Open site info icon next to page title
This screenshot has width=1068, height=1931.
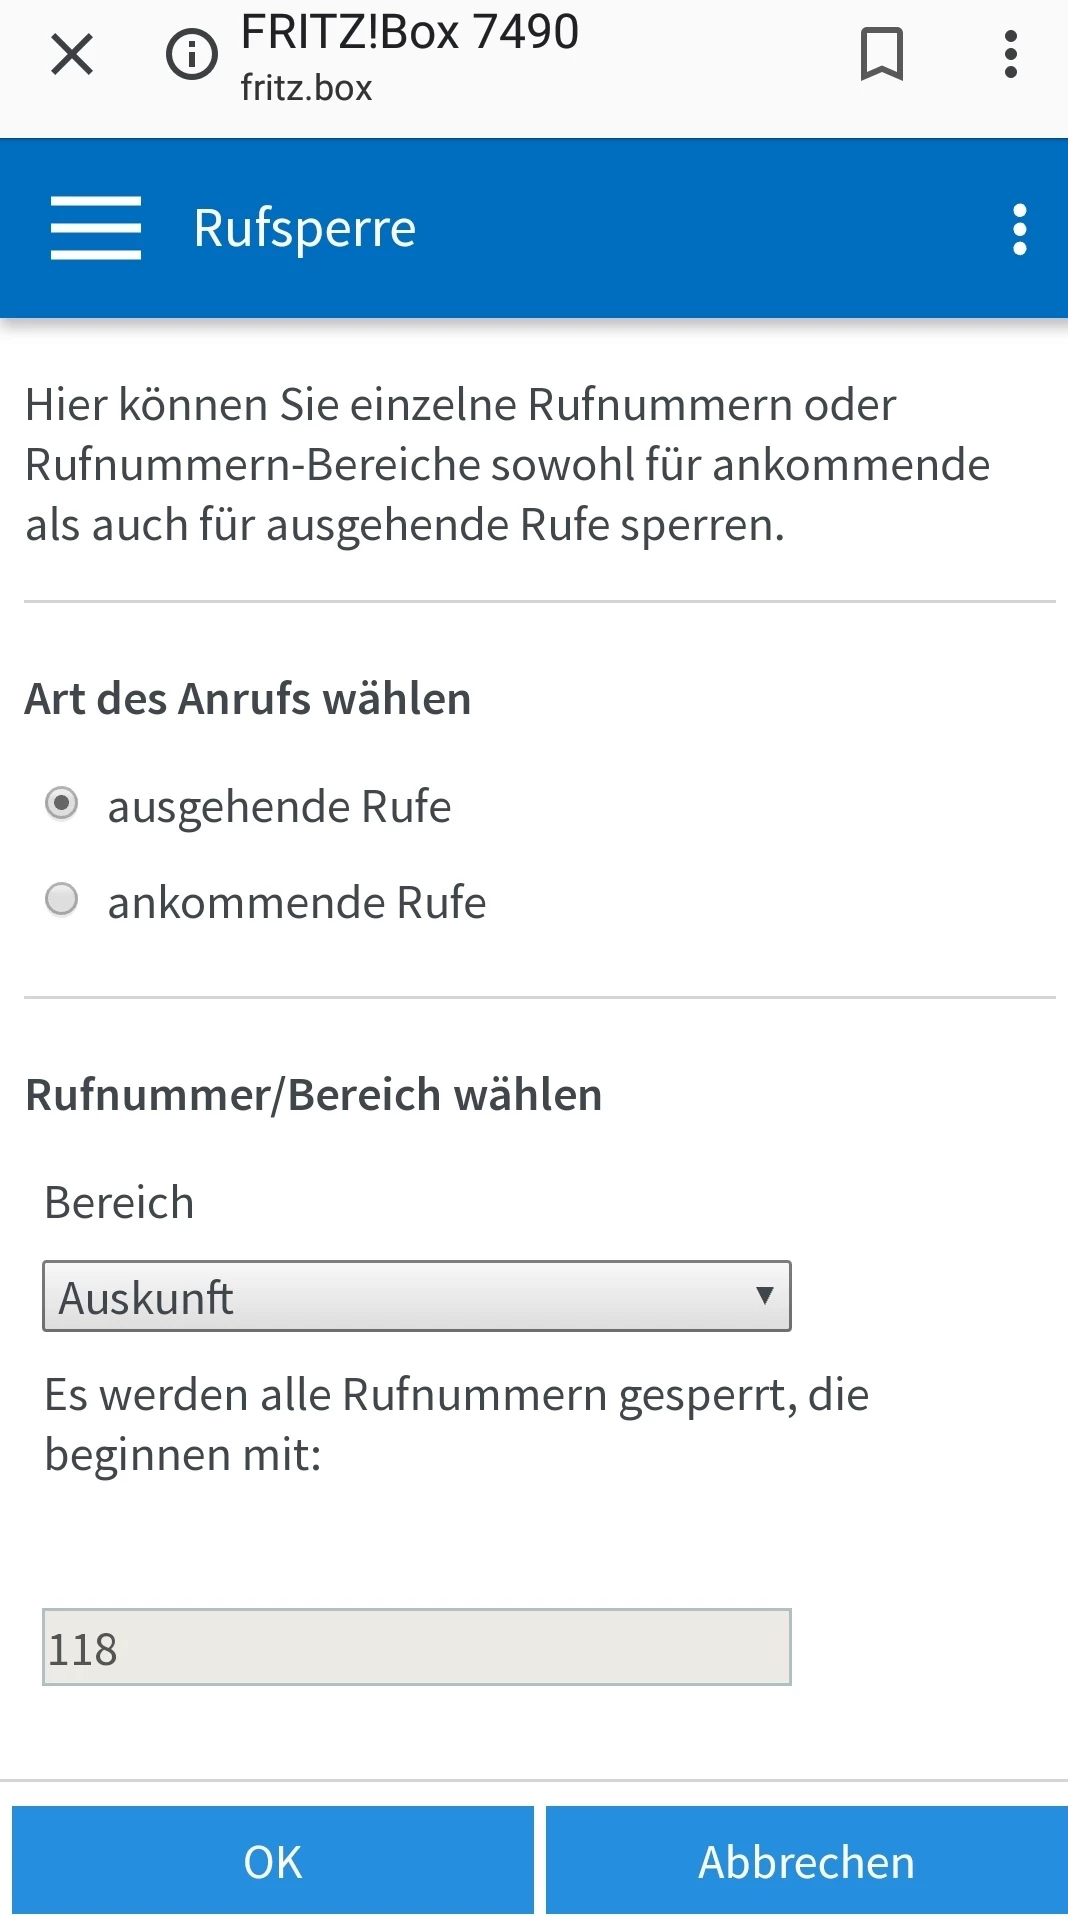(x=191, y=54)
